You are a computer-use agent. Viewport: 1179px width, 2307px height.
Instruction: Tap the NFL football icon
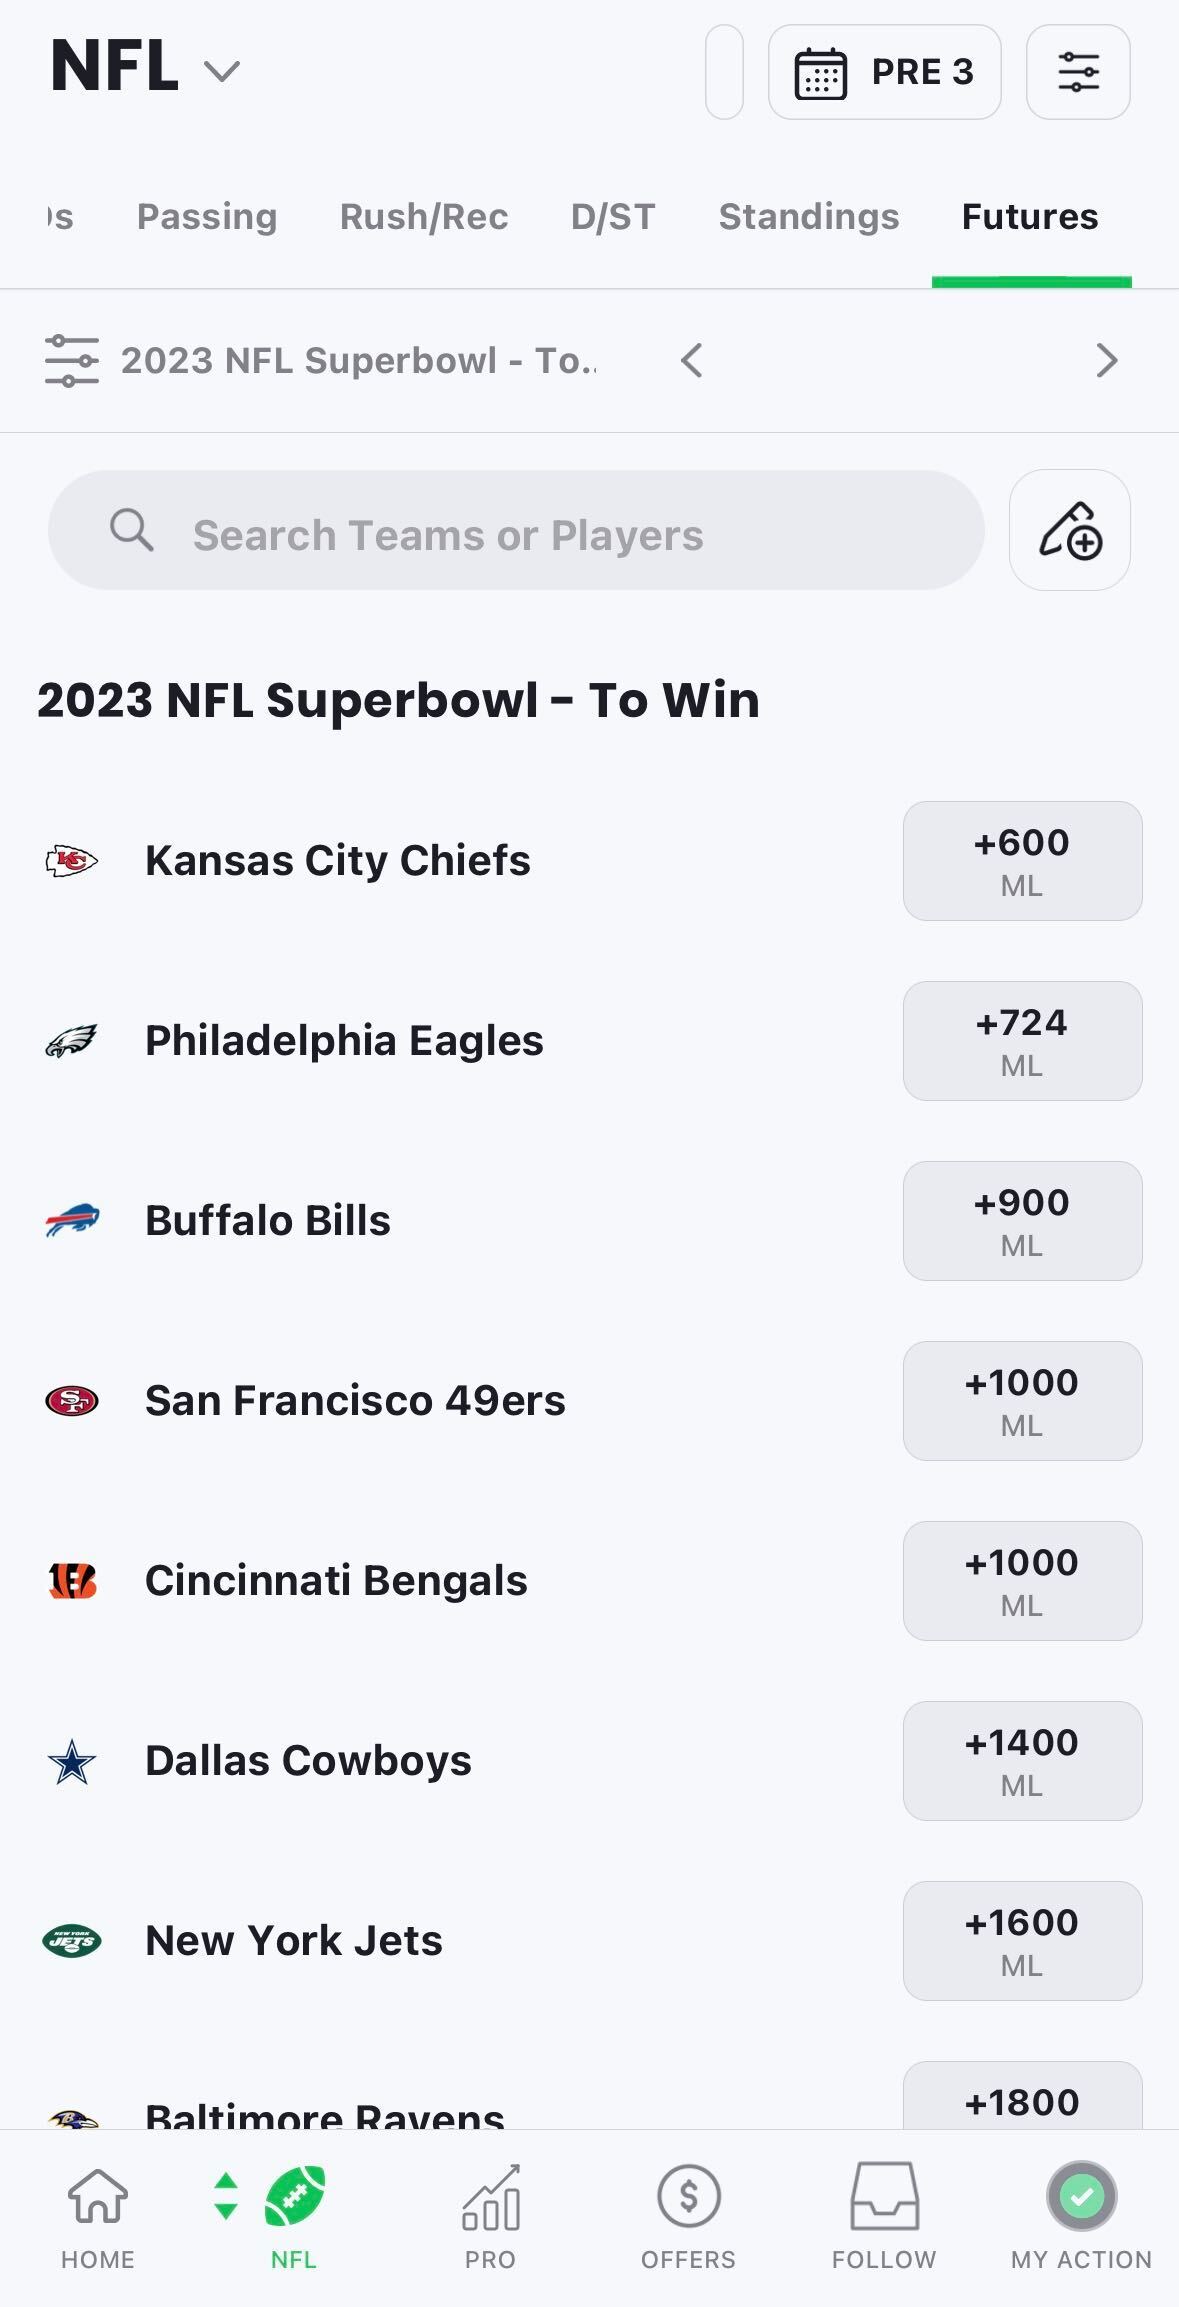click(x=294, y=2196)
